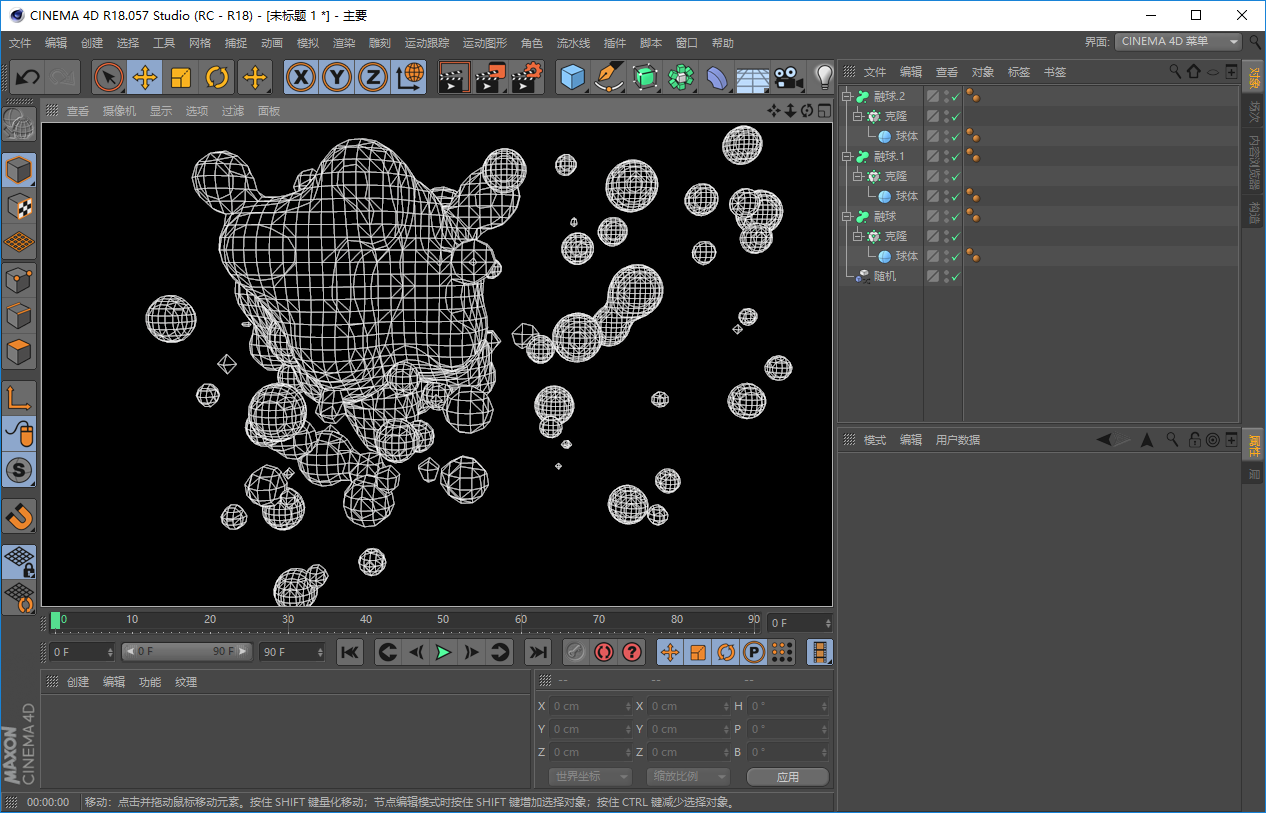The height and width of the screenshot is (813, 1266).
Task: Collapse the 融球.2 tree node
Action: click(x=846, y=97)
